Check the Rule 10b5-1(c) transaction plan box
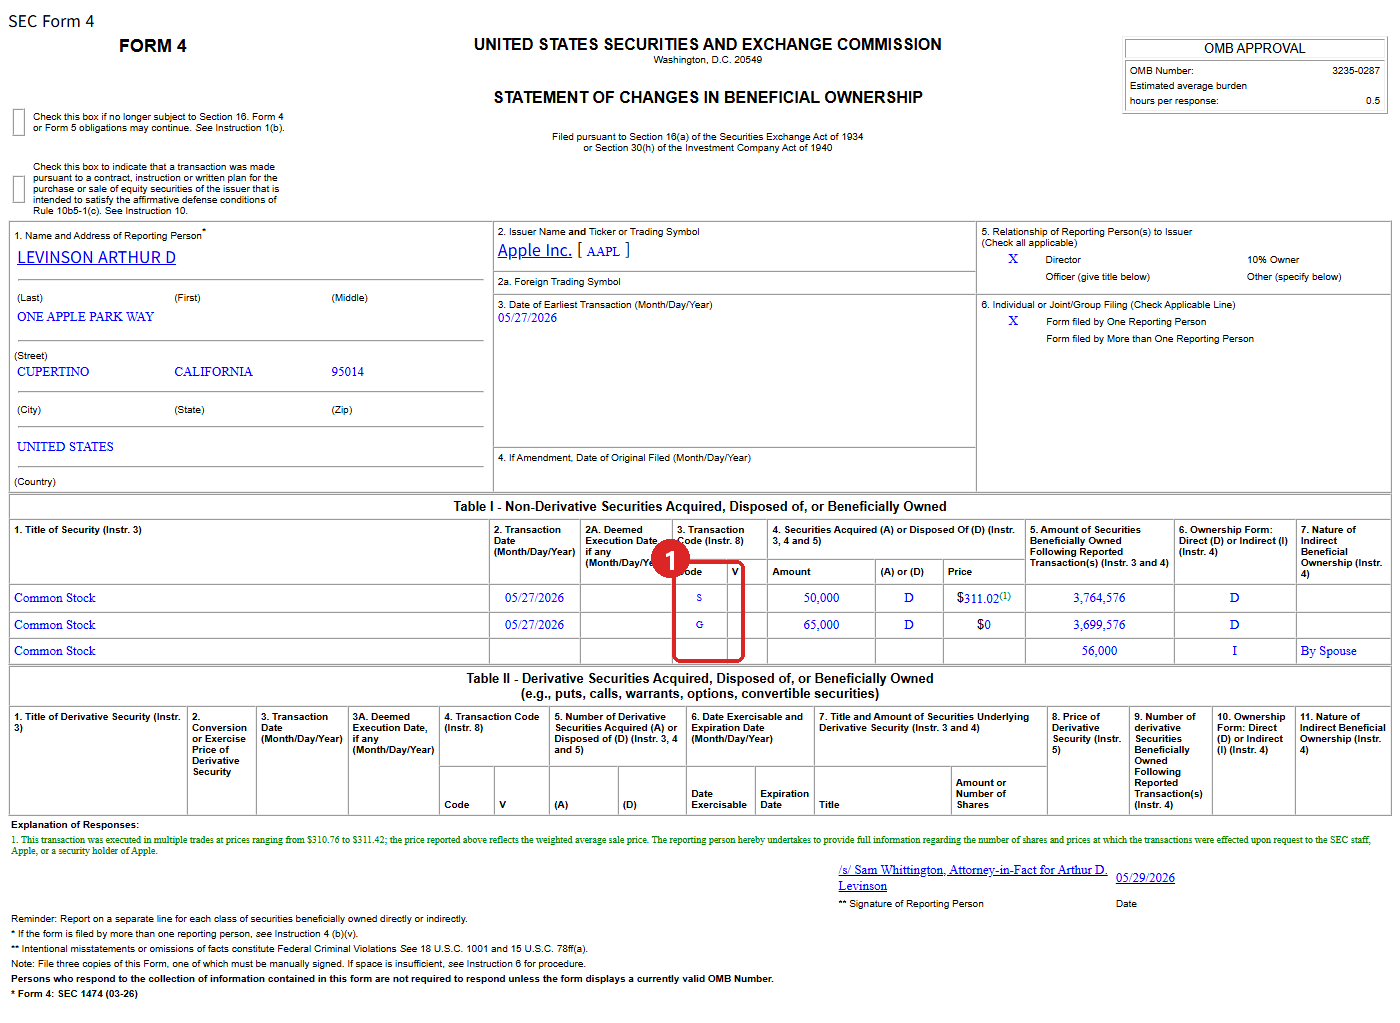Image resolution: width=1400 pixels, height=1023 pixels. coord(19,189)
